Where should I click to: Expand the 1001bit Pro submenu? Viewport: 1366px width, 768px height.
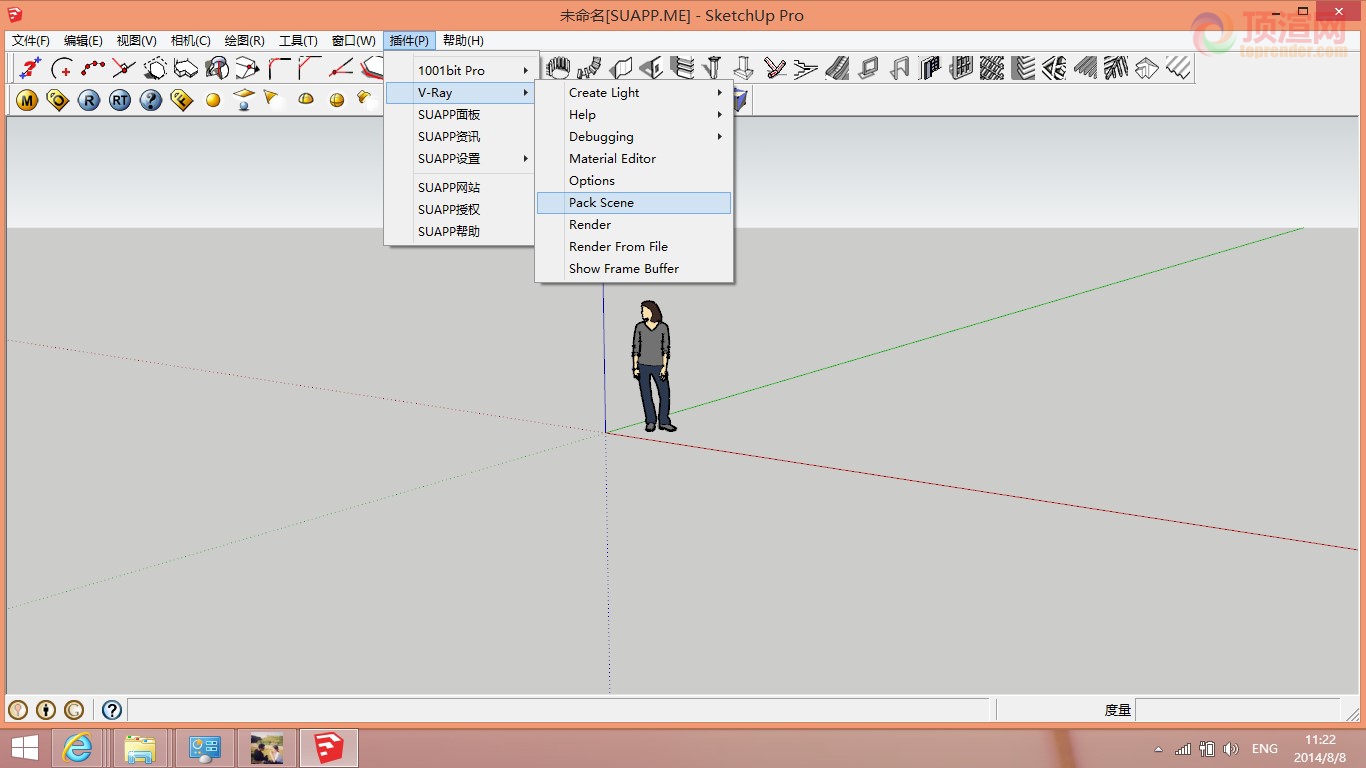460,70
